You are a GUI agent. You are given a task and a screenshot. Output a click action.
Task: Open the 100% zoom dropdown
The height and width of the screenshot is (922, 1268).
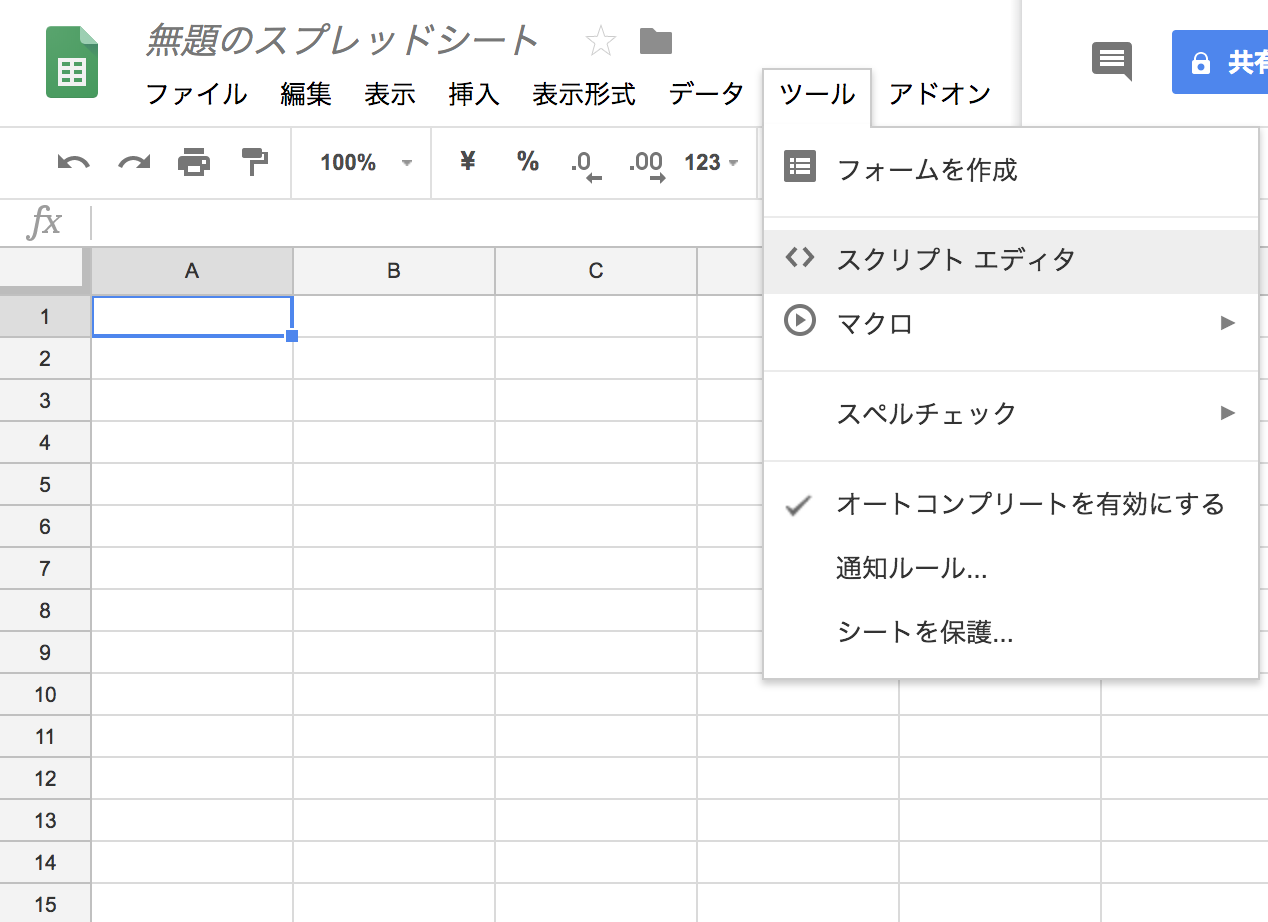coord(360,163)
